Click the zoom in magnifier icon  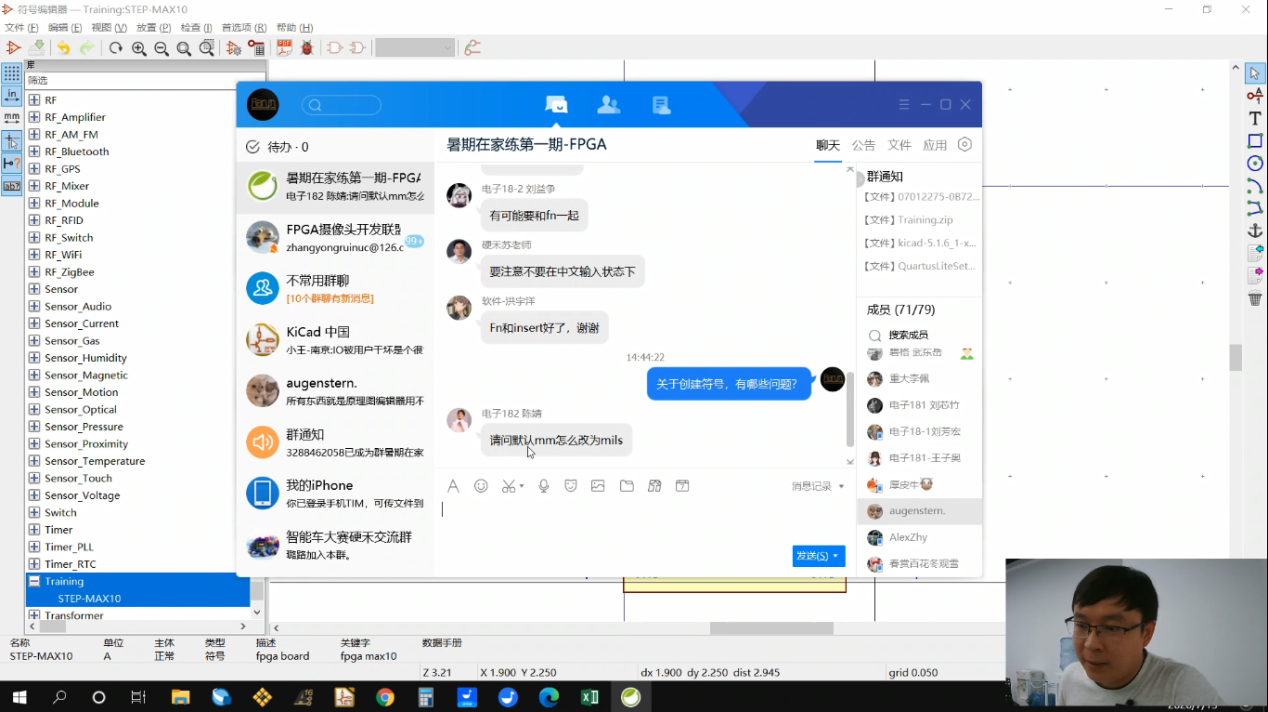[x=139, y=48]
